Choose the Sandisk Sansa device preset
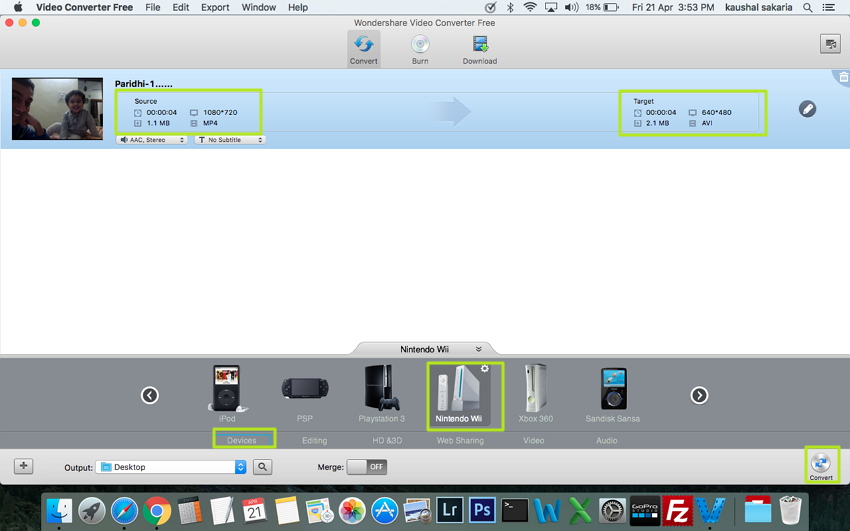850x531 pixels. 613,394
